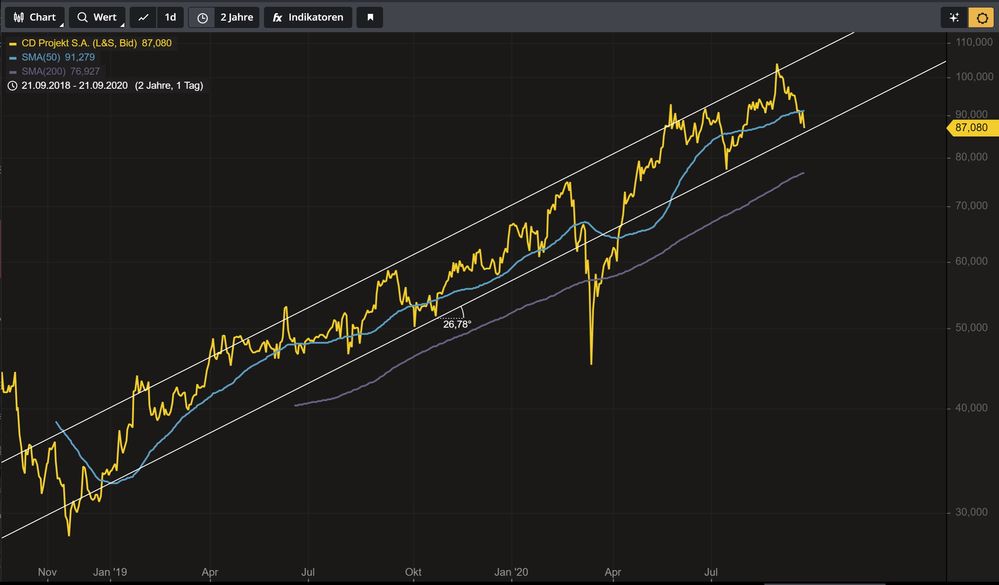Click the small clock icon beside date range
Screen dimensions: 999x585
click(x=12, y=85)
